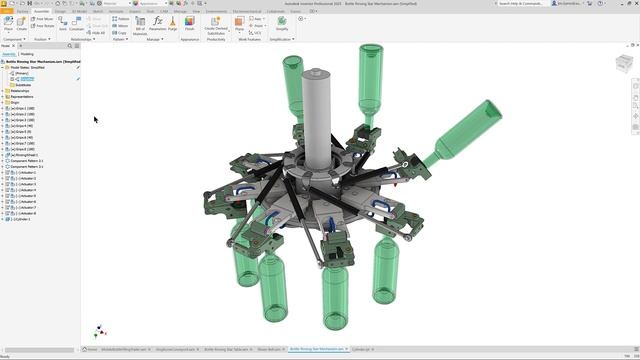Switch to Cylinder.ipt document tab
This screenshot has width=640, height=360.
360,349
